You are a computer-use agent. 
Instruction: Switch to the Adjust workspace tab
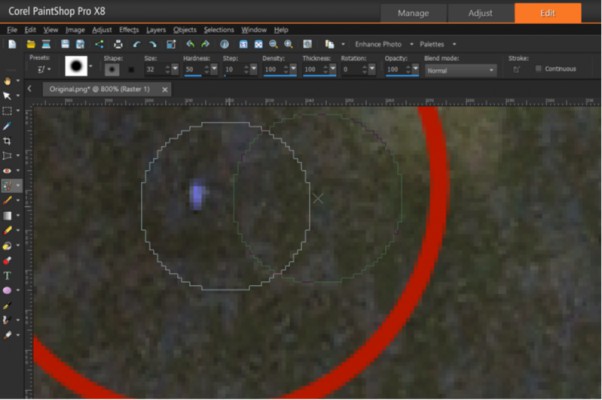(480, 13)
